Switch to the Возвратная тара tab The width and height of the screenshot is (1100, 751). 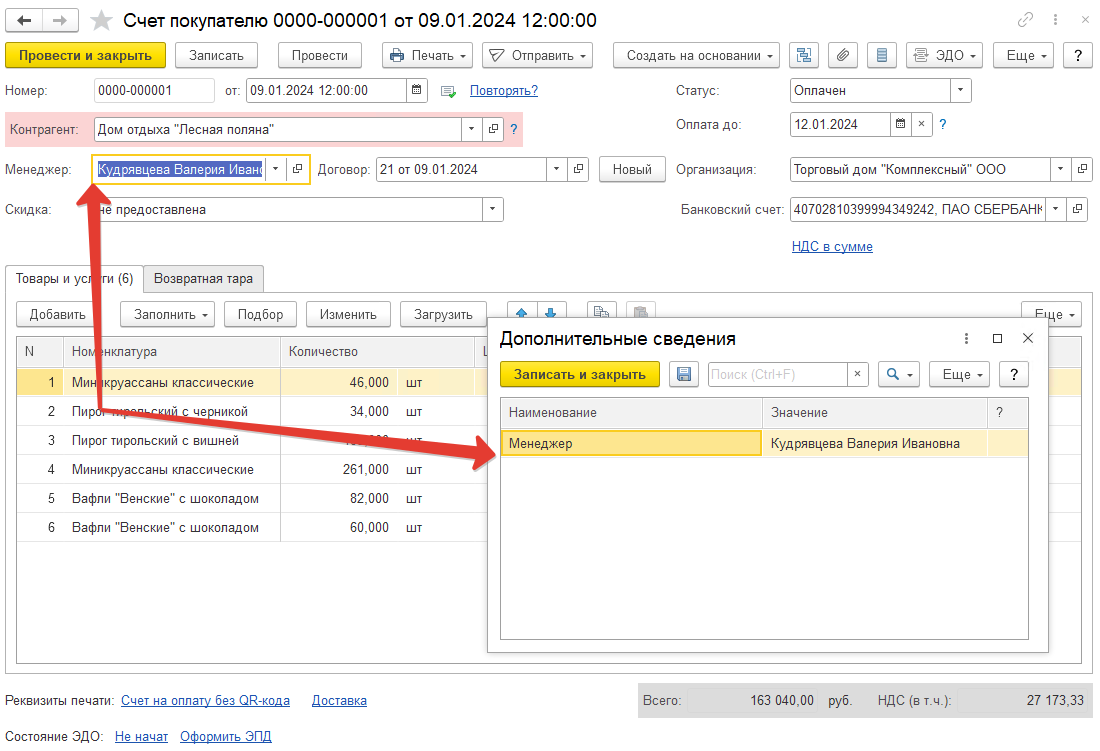(203, 278)
